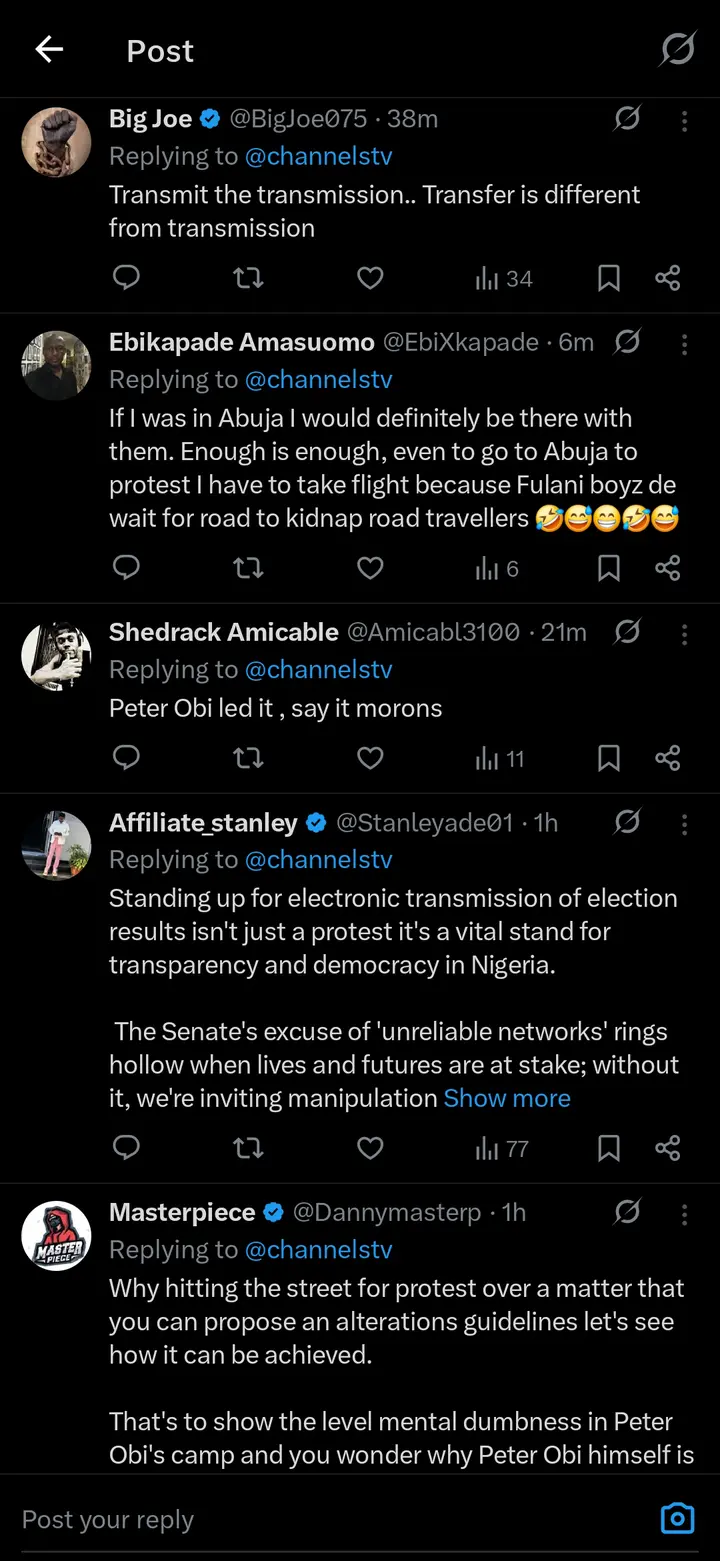This screenshot has height=1561, width=720.
Task: Expand Affiliate_stanley's post with Show more
Action: click(507, 1098)
